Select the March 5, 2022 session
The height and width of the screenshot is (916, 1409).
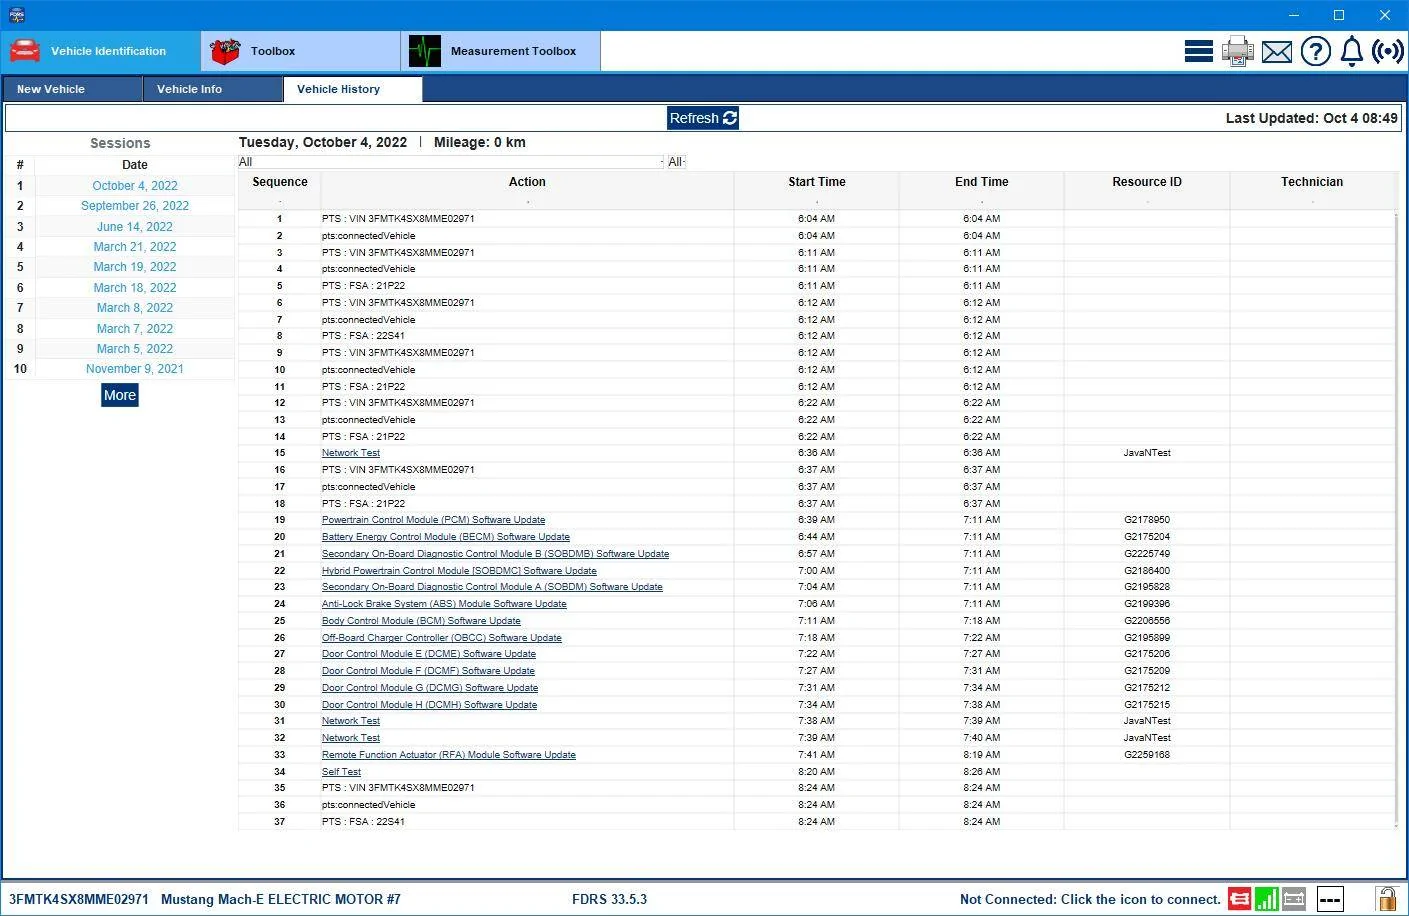135,349
